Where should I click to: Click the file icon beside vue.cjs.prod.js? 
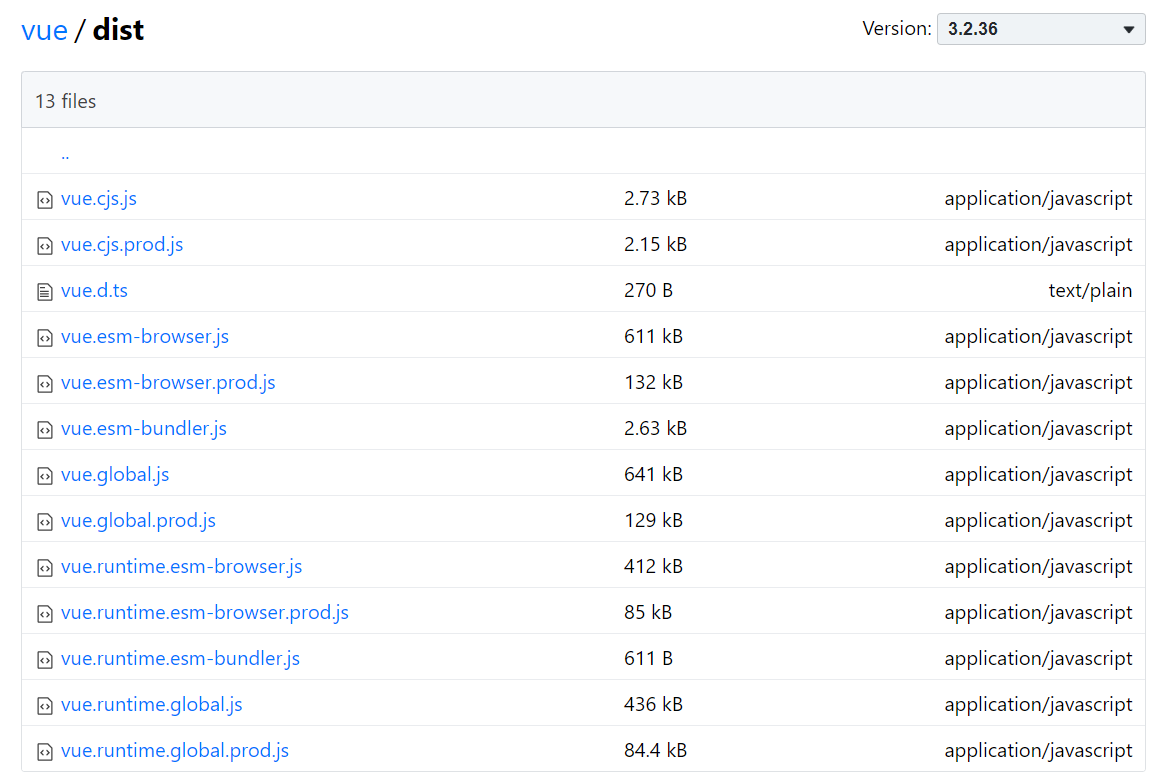pos(45,246)
